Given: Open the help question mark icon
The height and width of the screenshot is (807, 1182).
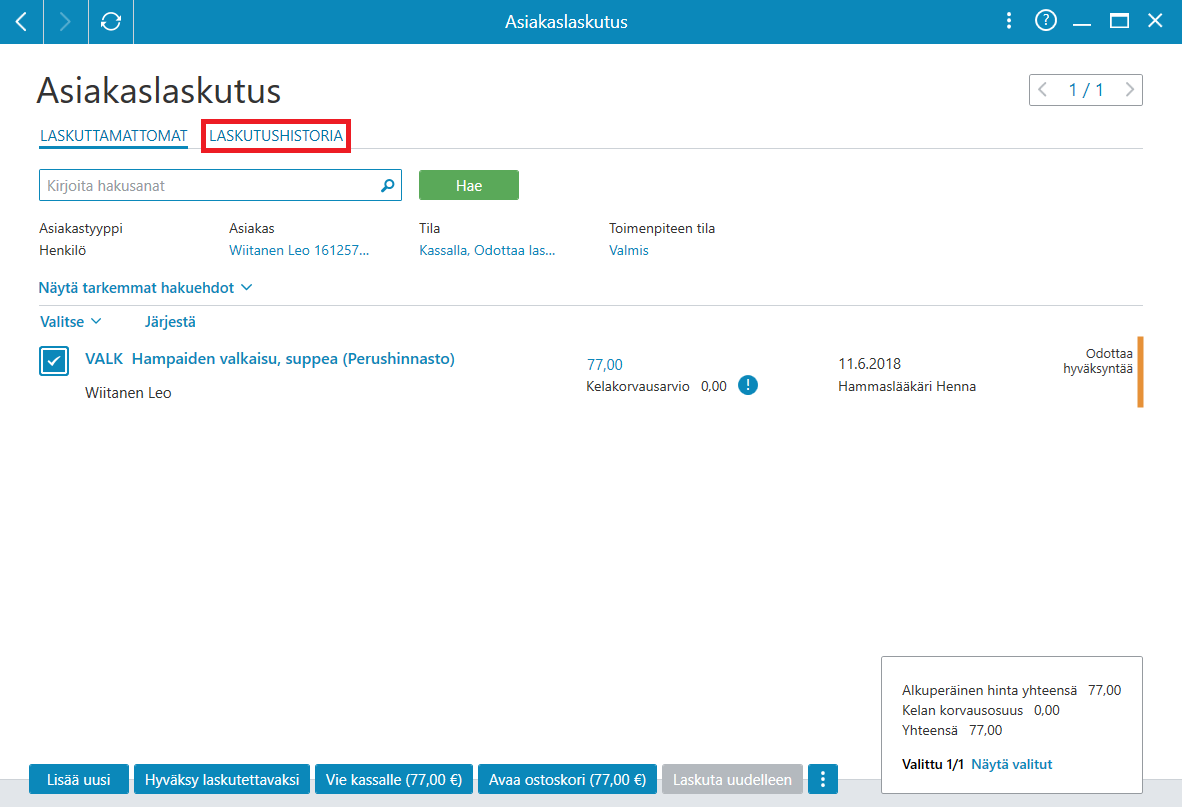Looking at the screenshot, I should click(1046, 21).
